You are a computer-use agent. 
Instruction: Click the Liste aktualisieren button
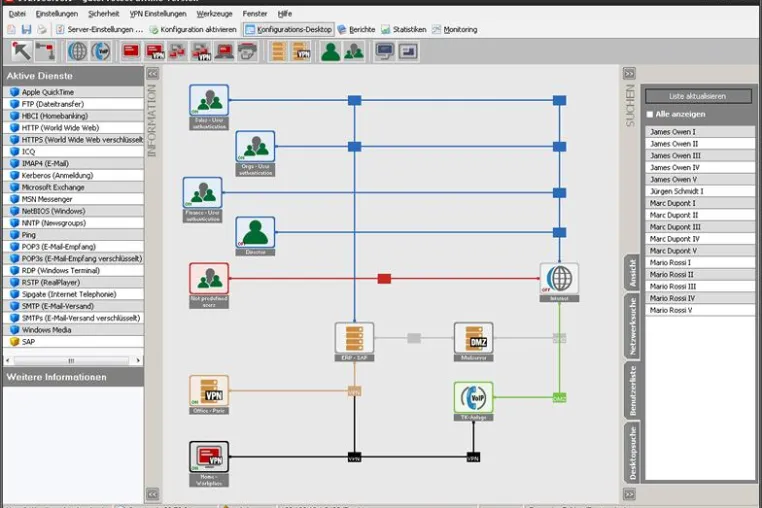(x=698, y=96)
